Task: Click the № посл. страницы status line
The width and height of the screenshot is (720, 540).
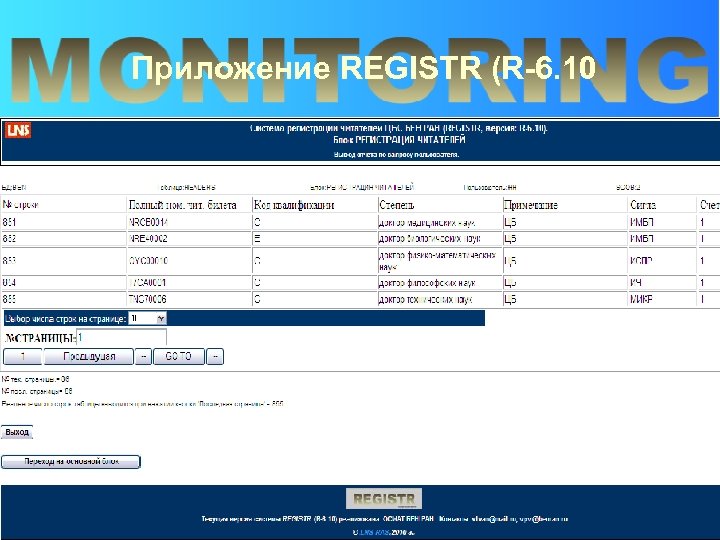Action: pyautogui.click(x=37, y=391)
